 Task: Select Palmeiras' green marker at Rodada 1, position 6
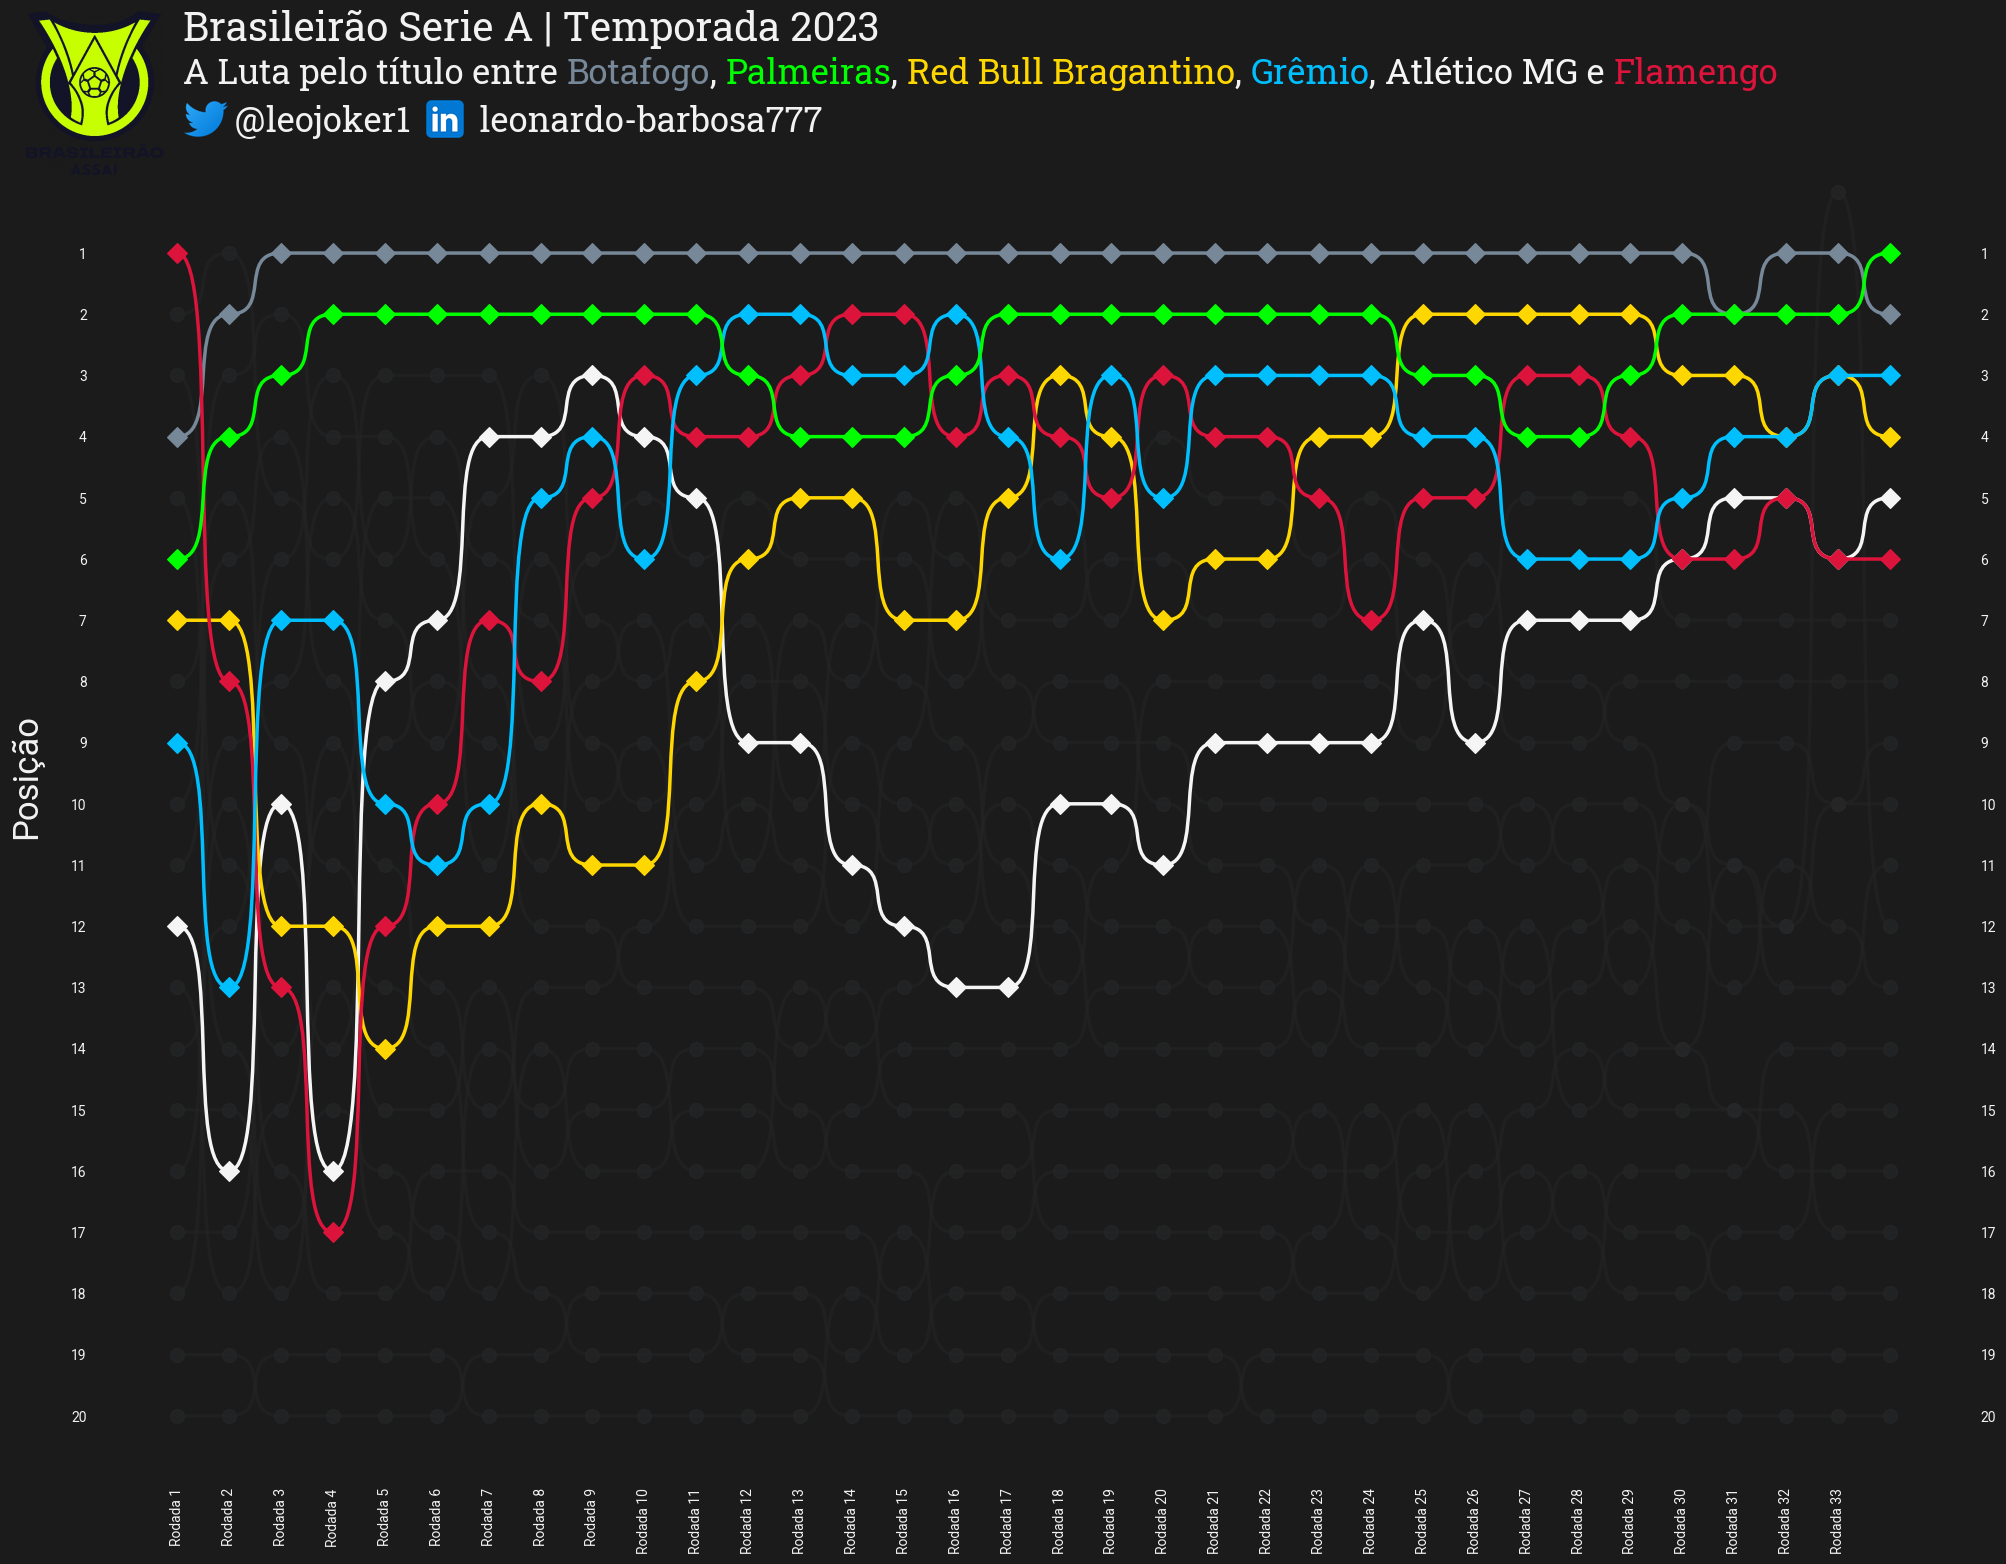coord(178,560)
